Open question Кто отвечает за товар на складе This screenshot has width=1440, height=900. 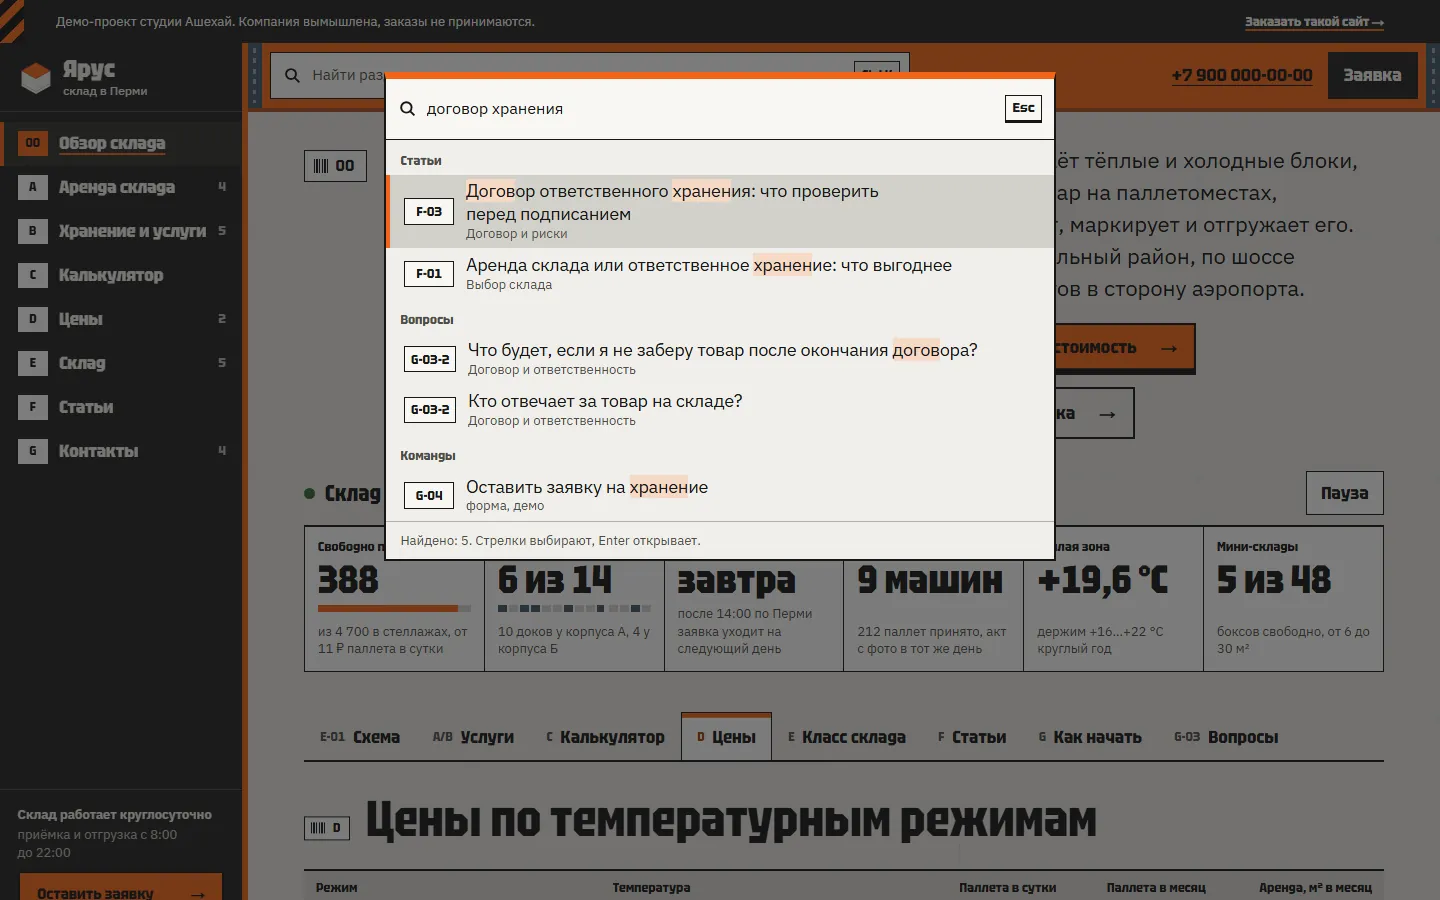pos(720,410)
